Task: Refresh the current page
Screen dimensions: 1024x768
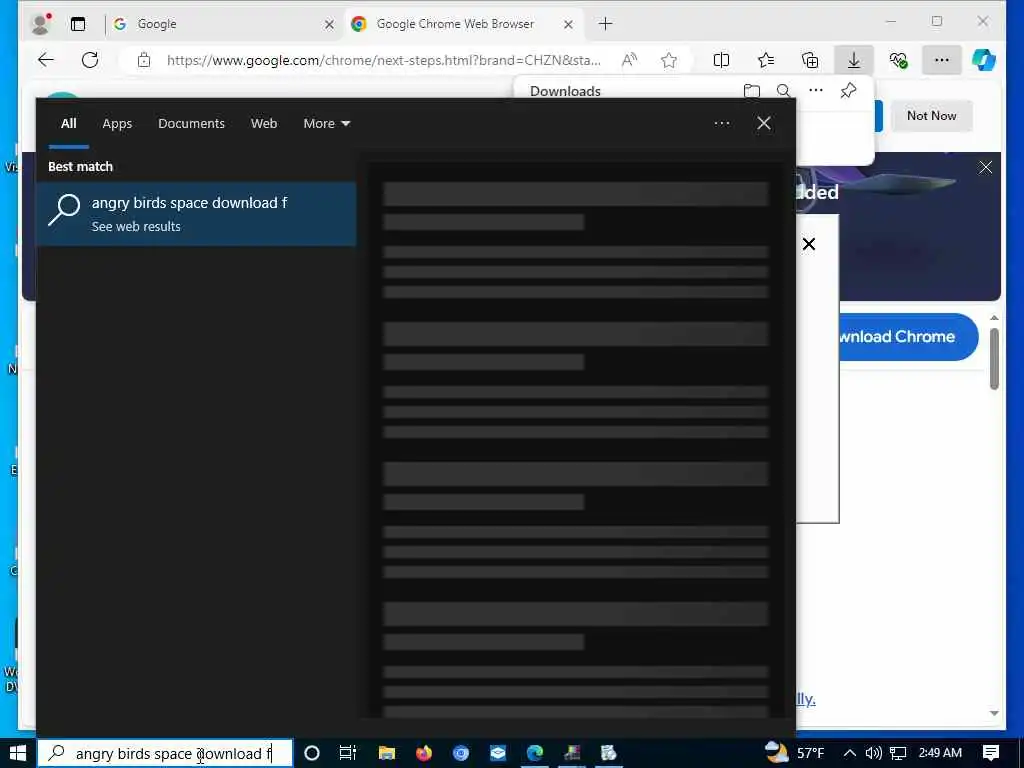Action: [90, 60]
